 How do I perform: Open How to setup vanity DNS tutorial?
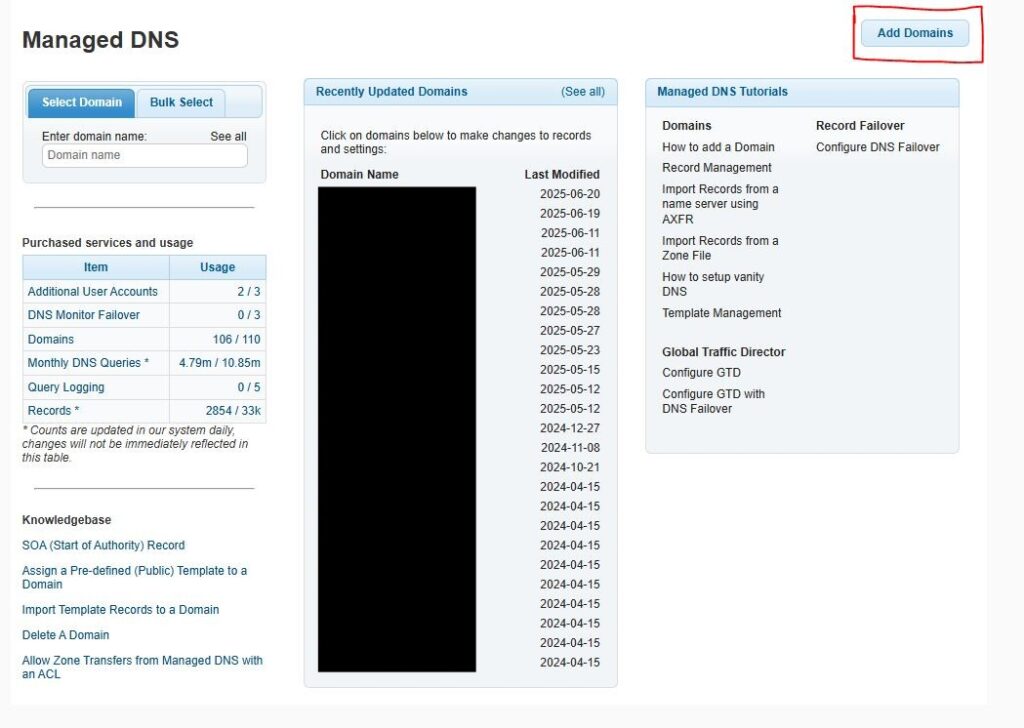712,284
